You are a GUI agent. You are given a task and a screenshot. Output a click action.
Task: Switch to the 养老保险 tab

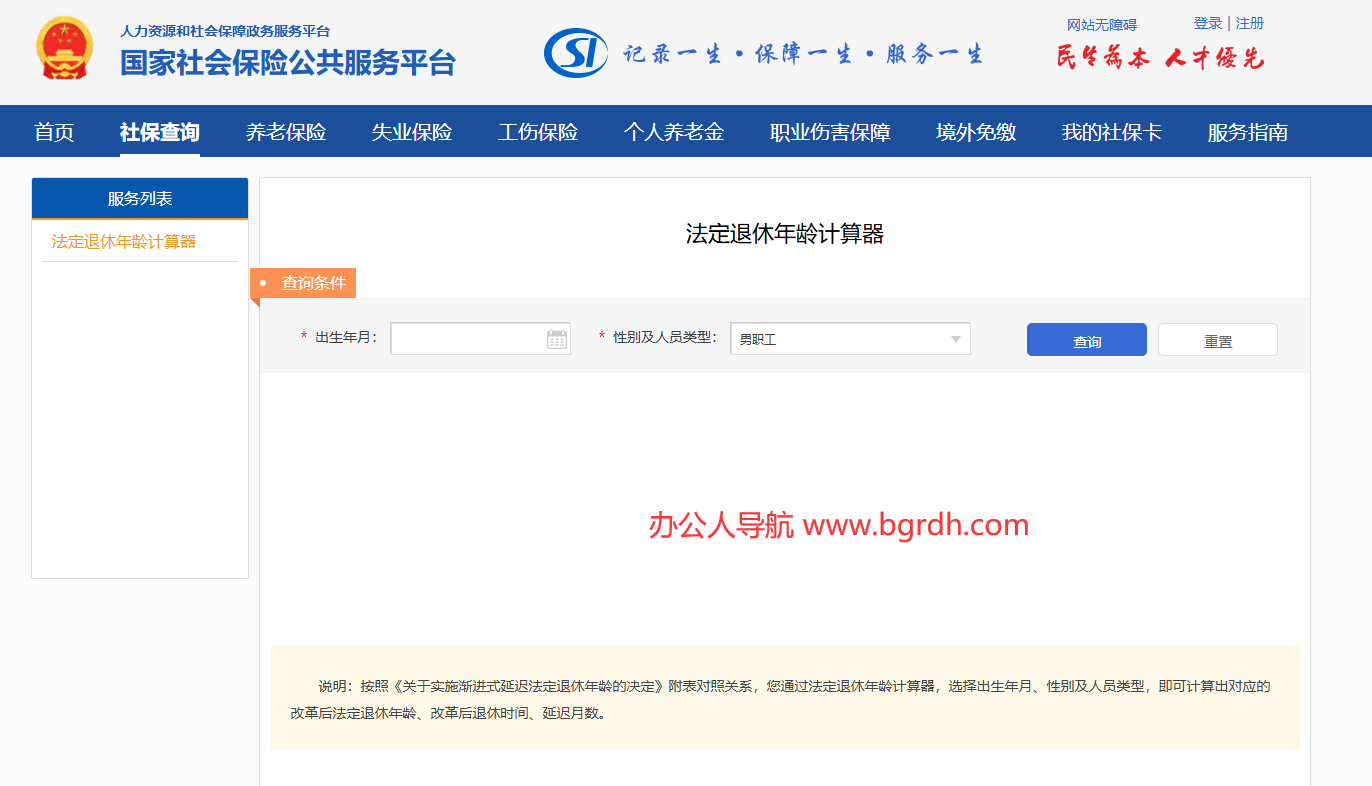[285, 131]
